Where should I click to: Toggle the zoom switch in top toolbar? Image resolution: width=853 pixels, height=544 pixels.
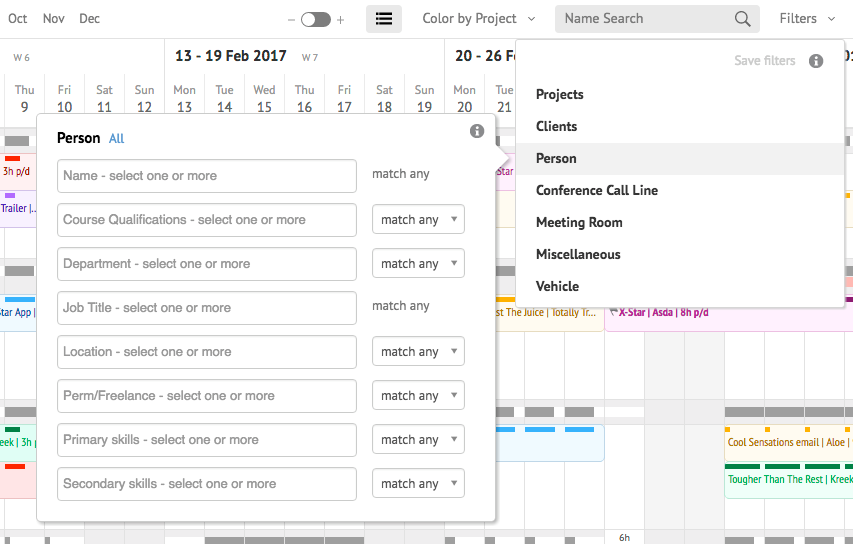(x=315, y=20)
